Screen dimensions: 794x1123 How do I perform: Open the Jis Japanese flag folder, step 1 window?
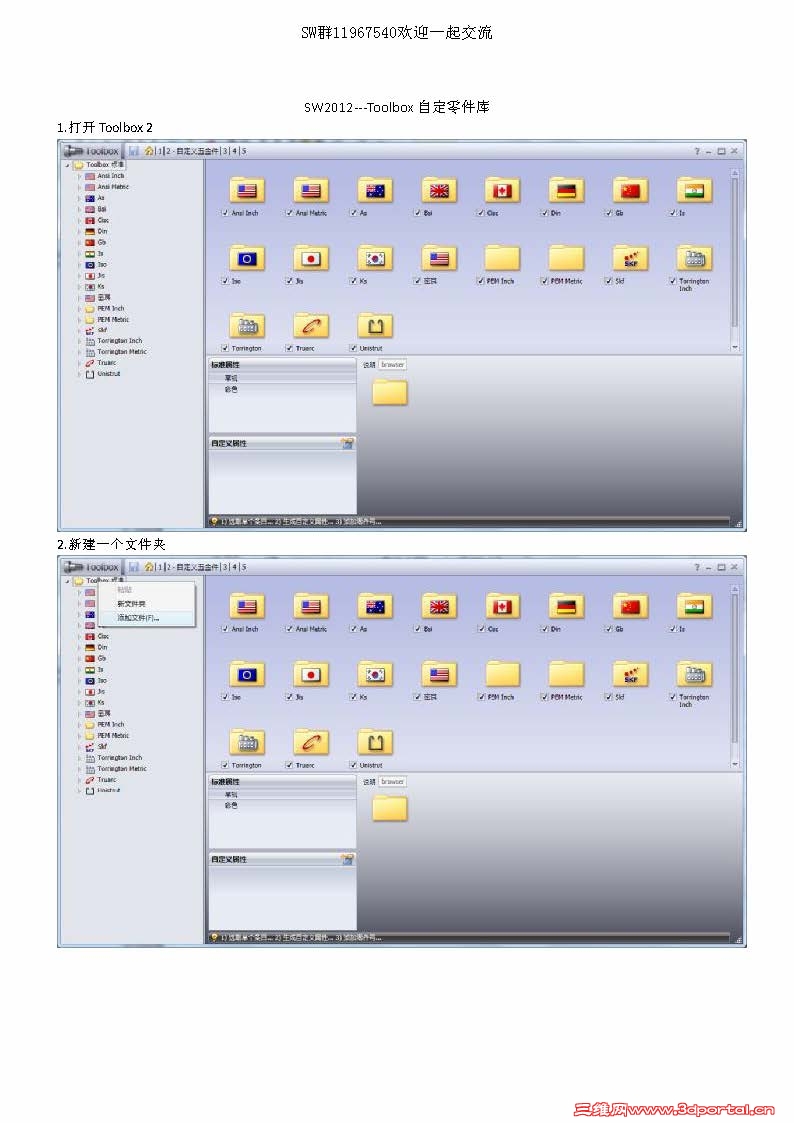pos(311,259)
